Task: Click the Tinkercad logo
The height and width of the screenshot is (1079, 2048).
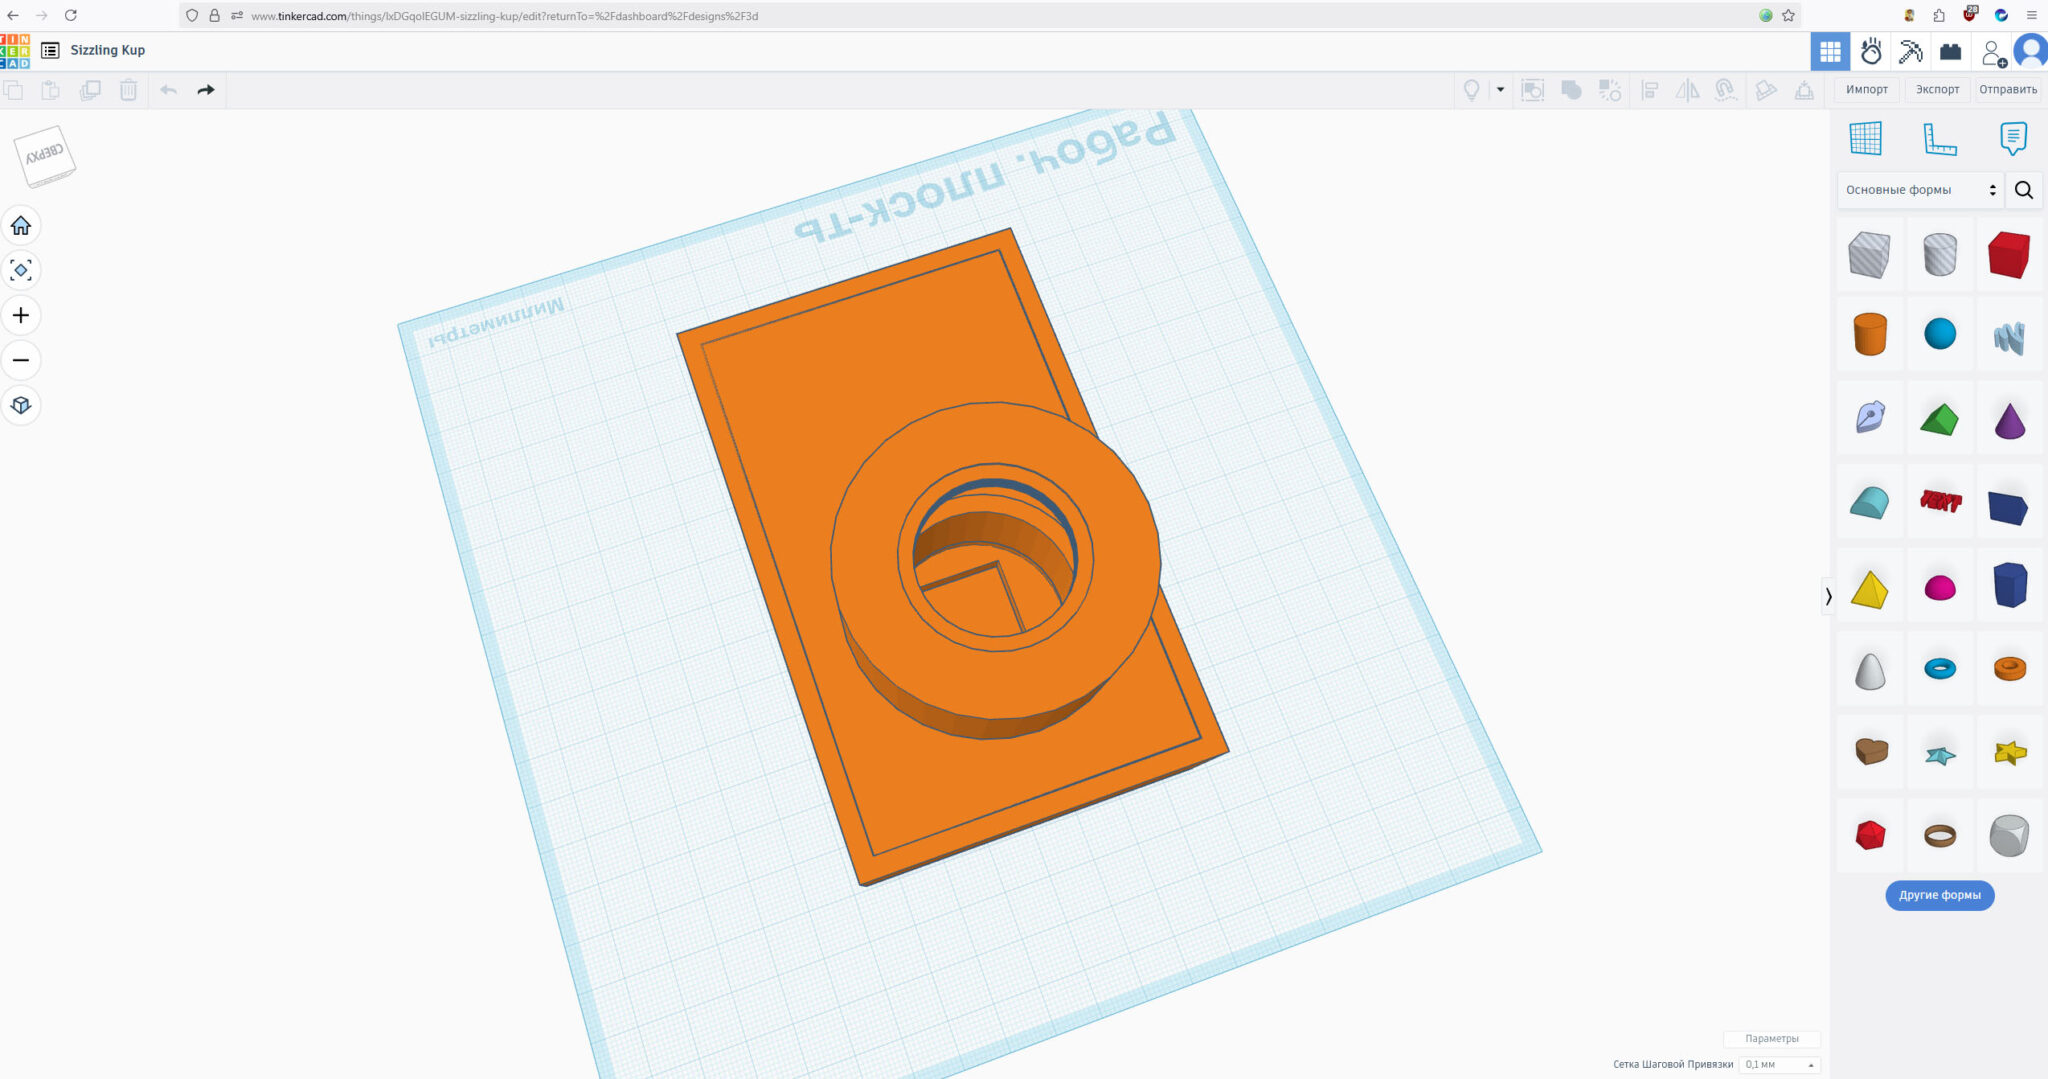Action: [15, 51]
